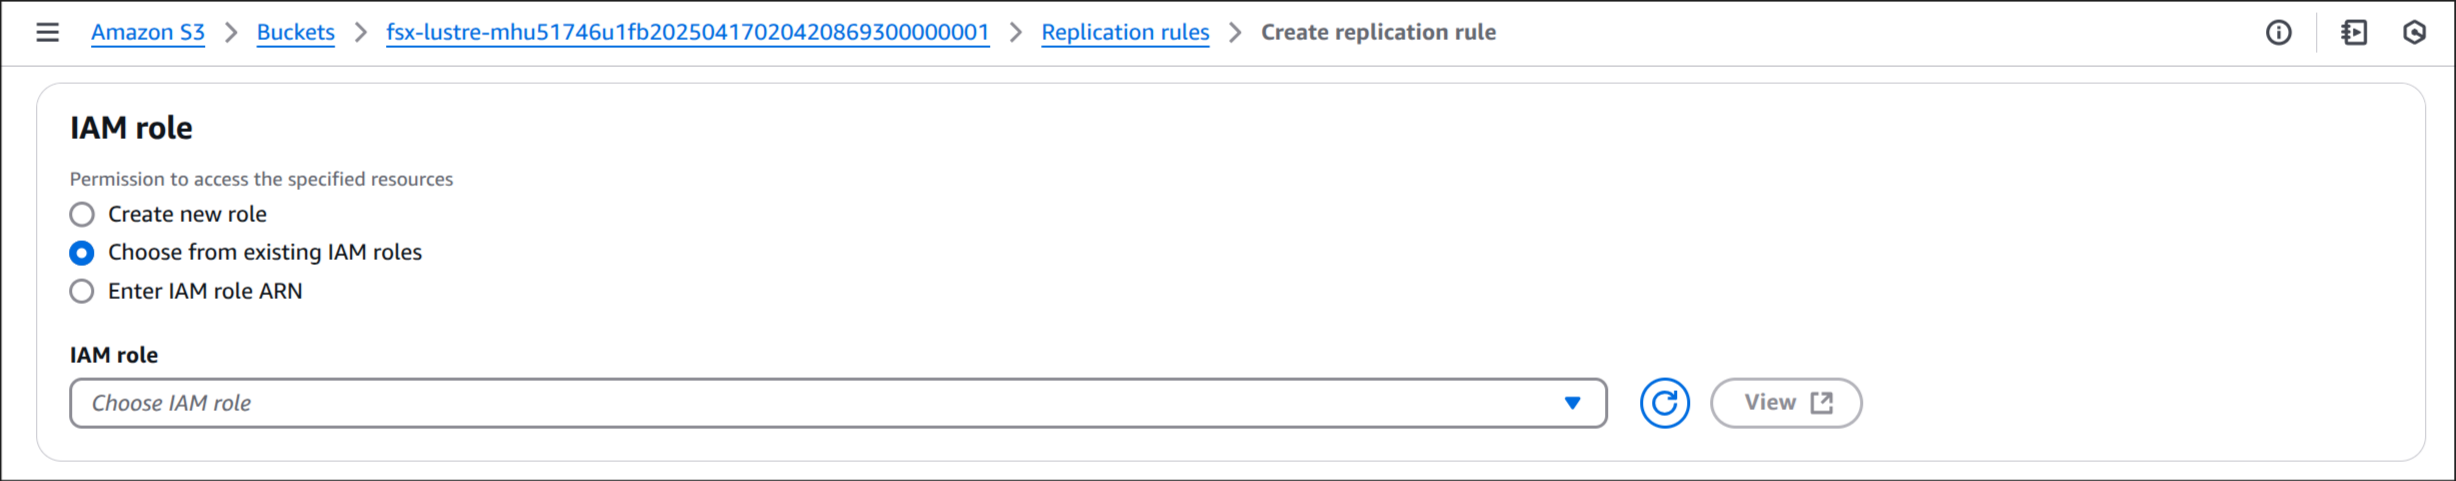2456x481 pixels.
Task: Select the Enter IAM role ARN option
Action: click(x=82, y=291)
